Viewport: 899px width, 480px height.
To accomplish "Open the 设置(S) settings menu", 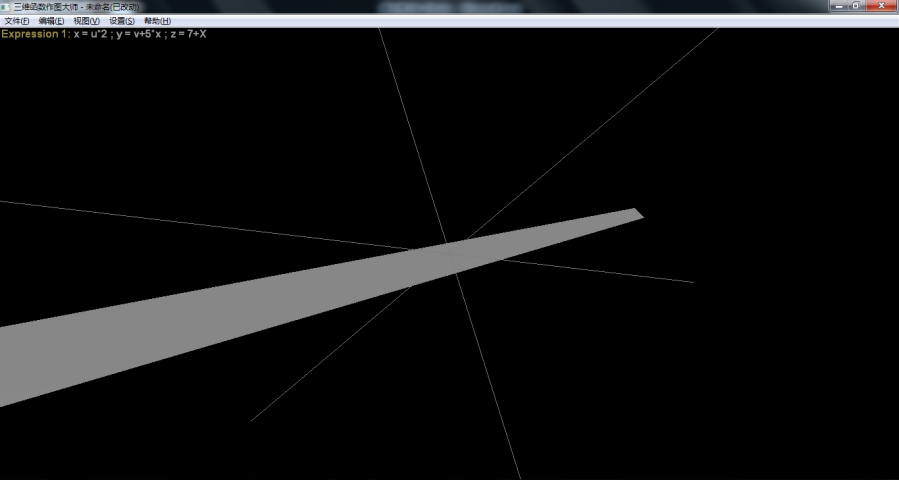I will click(122, 21).
